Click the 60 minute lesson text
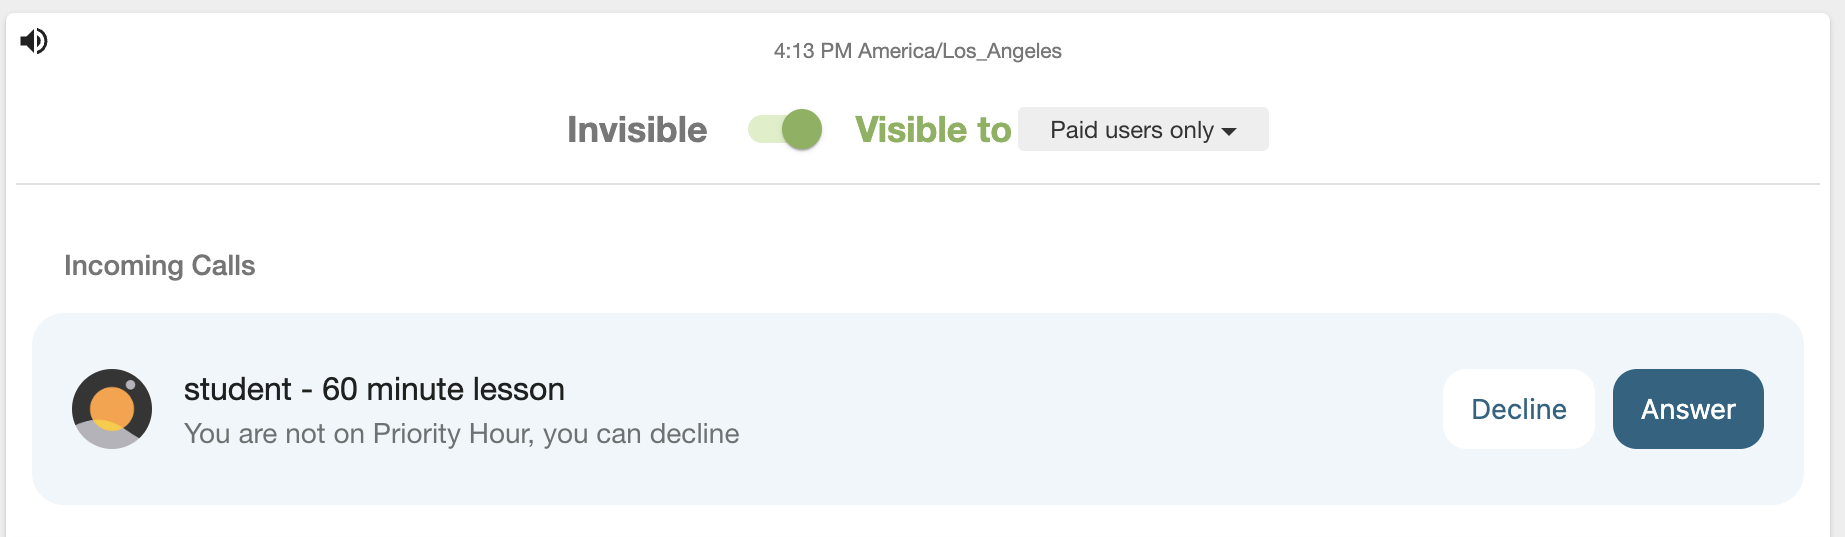Image resolution: width=1845 pixels, height=537 pixels. point(443,389)
